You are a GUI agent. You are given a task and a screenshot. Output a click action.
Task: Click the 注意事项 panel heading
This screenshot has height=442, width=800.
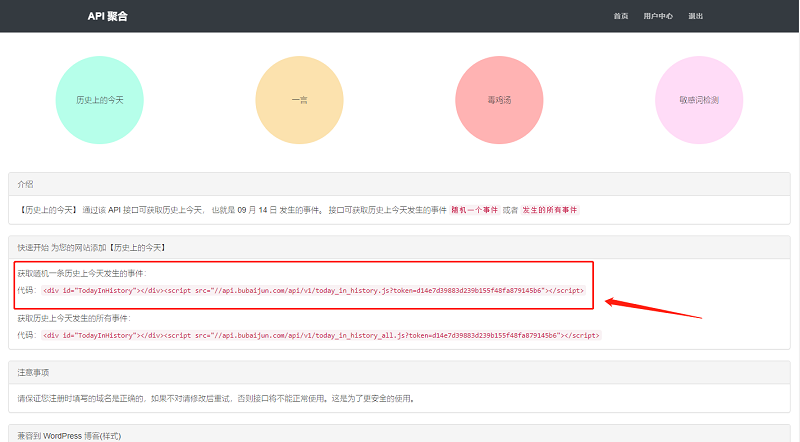pos(399,373)
